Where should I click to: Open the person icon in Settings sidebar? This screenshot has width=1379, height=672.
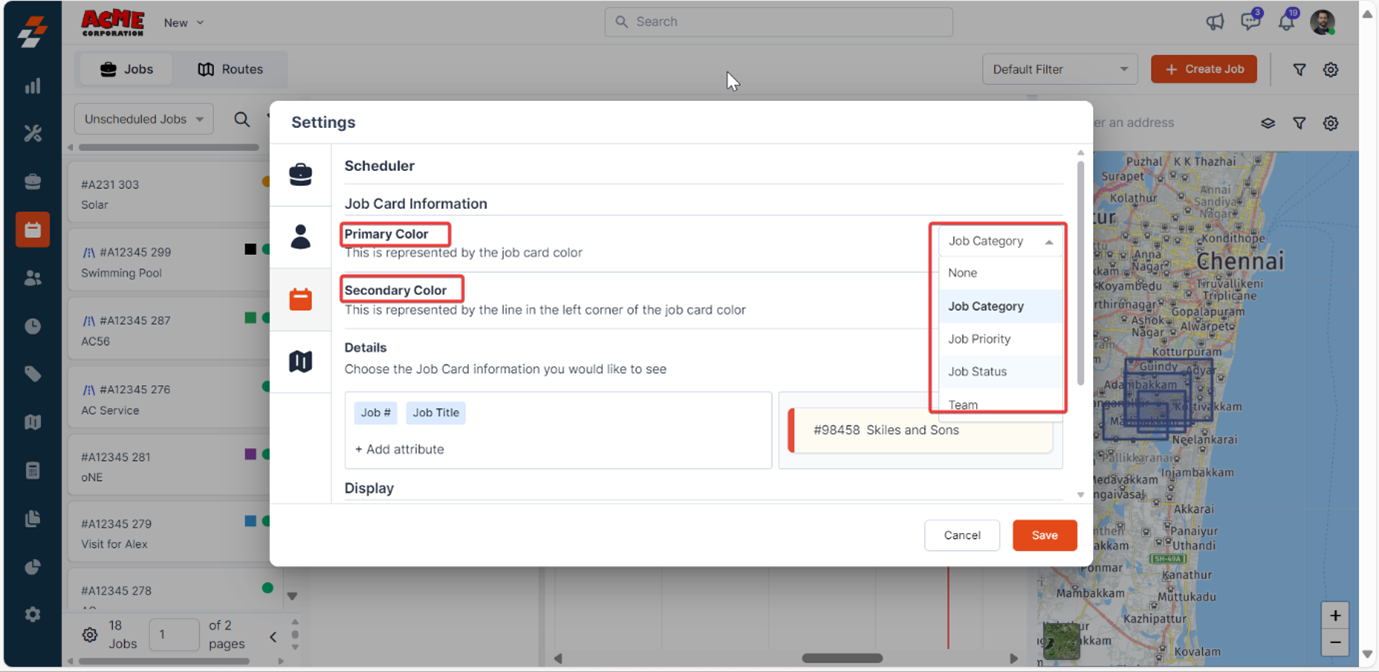coord(300,237)
